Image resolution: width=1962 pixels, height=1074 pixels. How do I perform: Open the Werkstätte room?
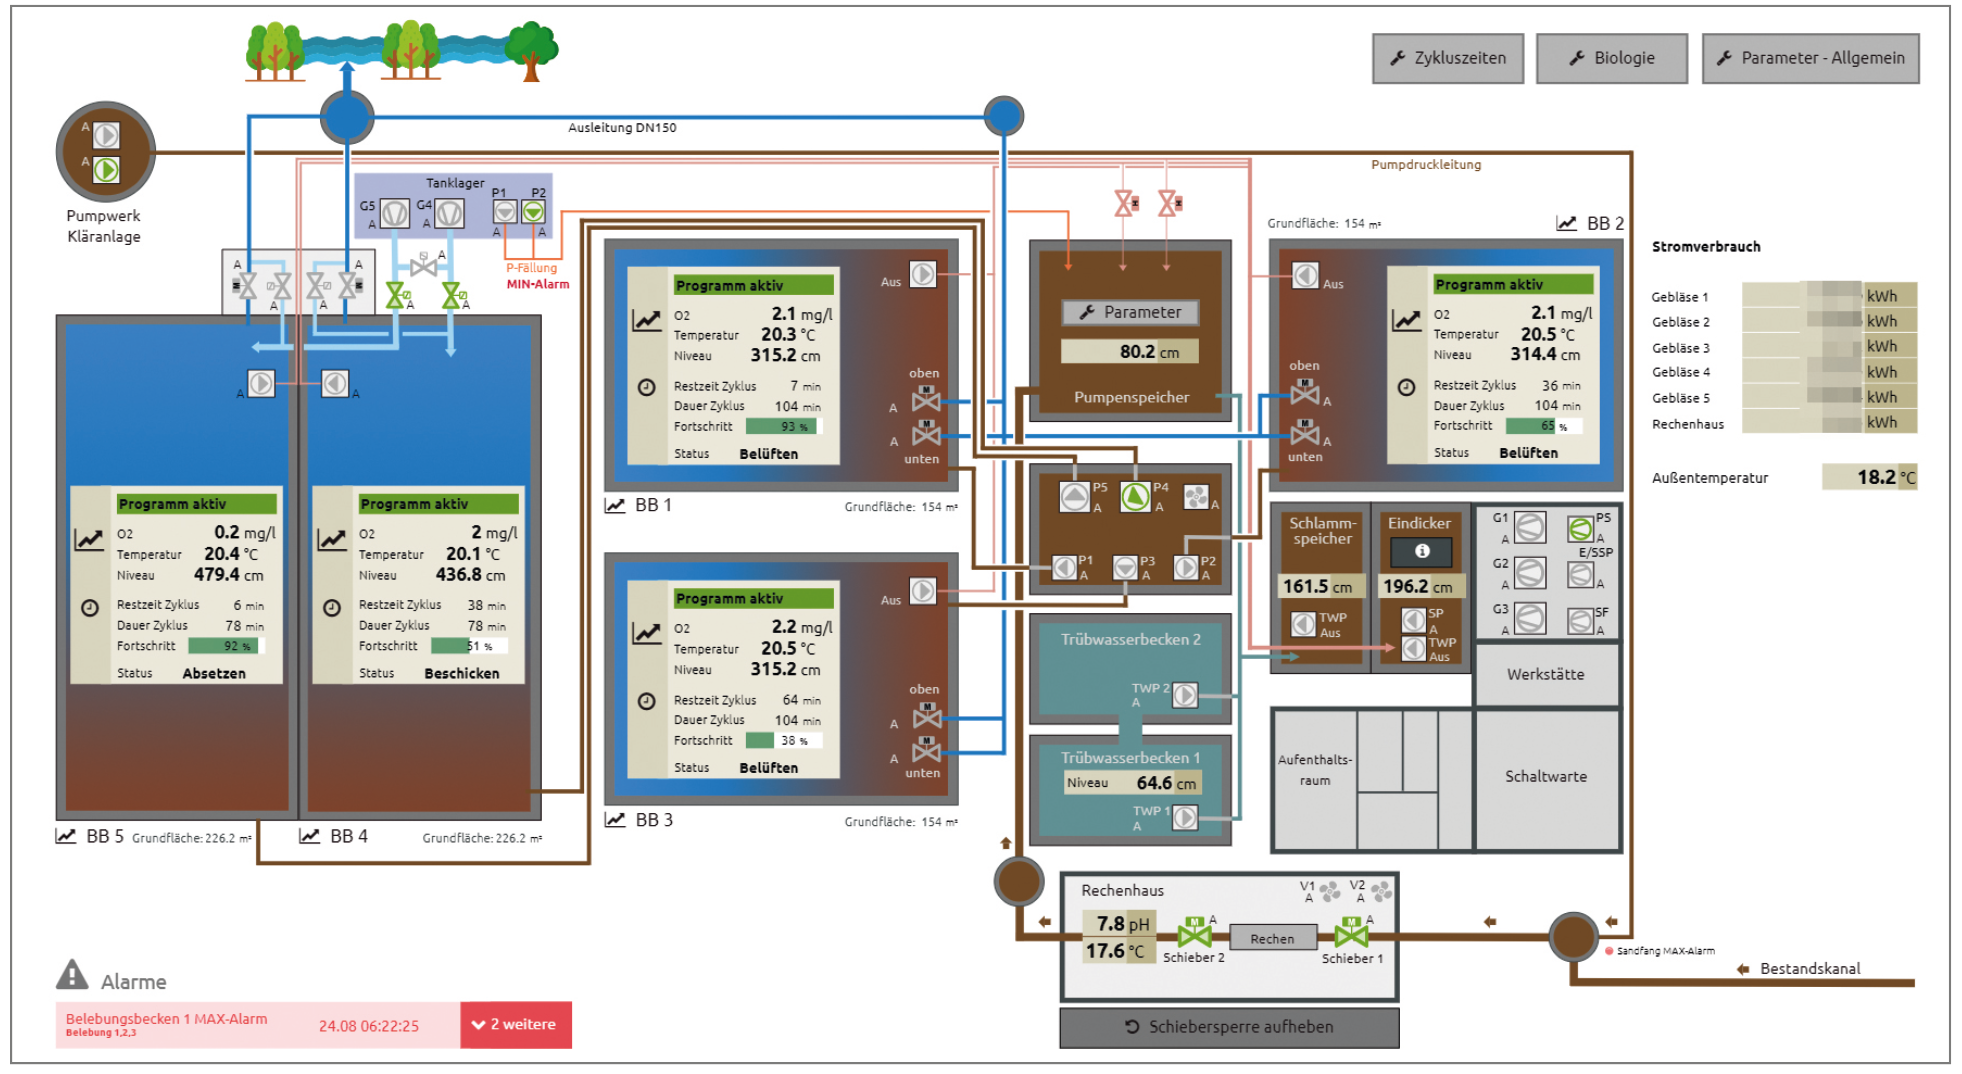coord(1546,675)
